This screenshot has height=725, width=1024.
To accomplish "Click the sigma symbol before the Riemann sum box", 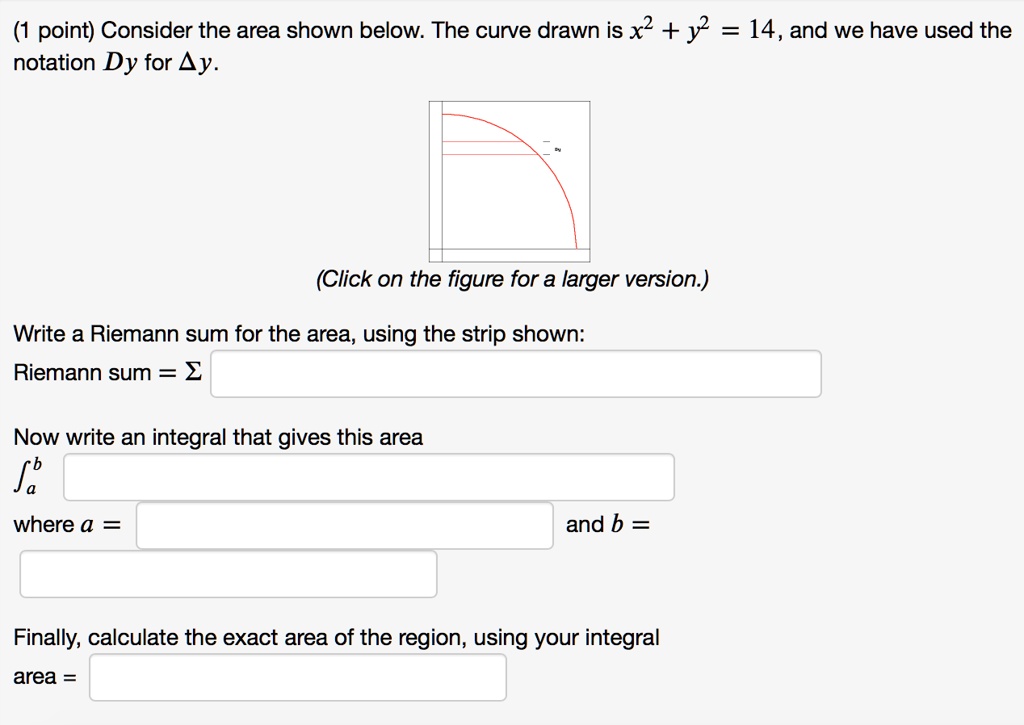I will coord(197,372).
